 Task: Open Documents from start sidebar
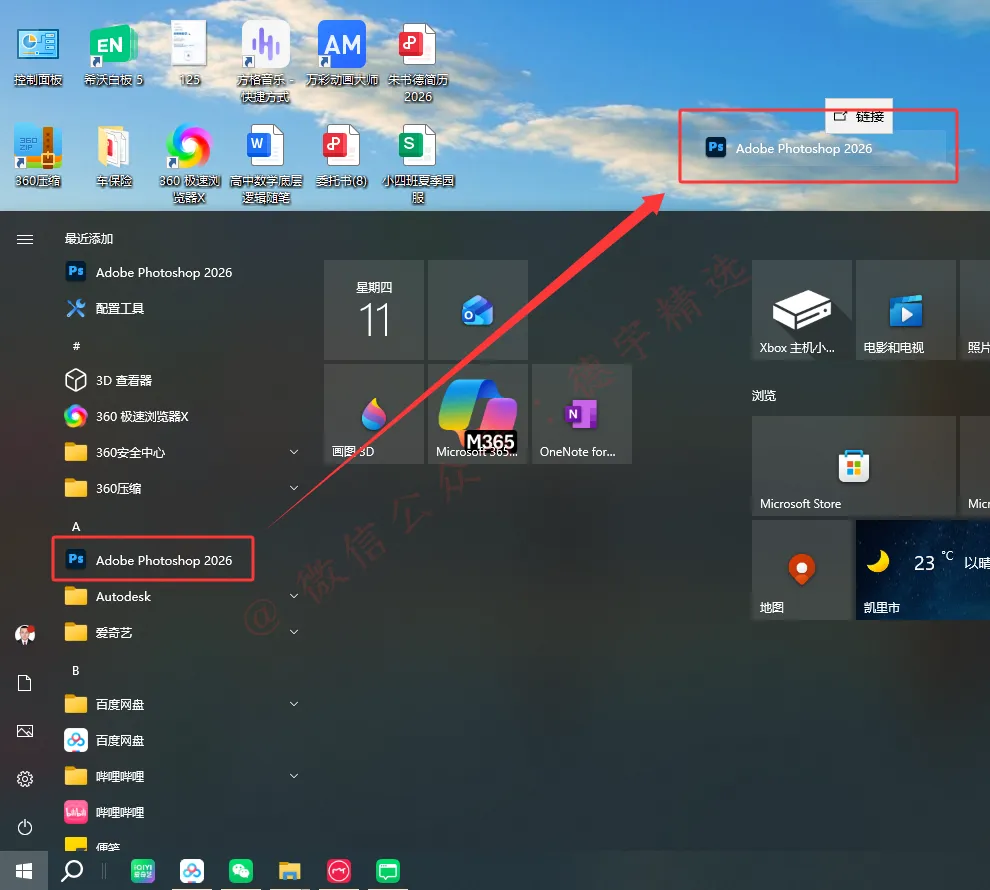(x=25, y=683)
